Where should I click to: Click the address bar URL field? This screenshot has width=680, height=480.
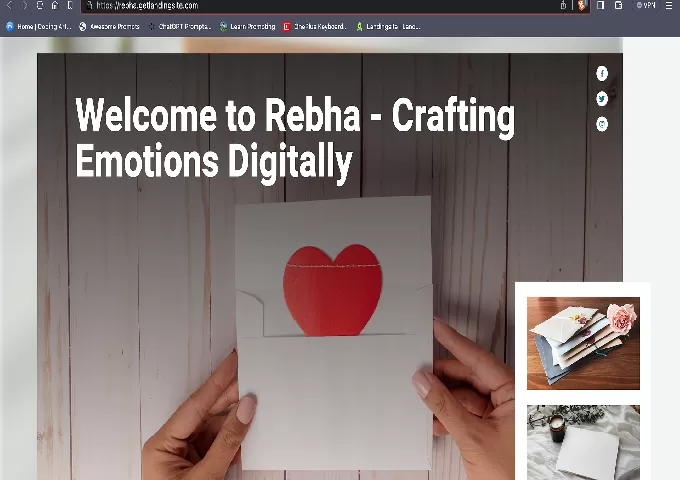pos(300,5)
